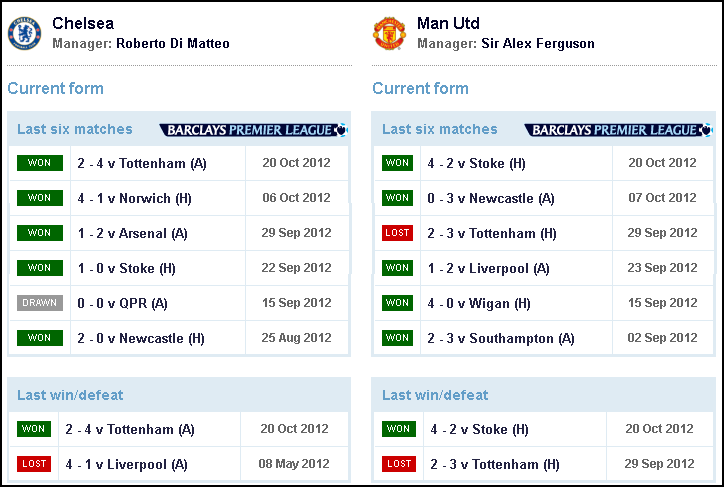This screenshot has height=487, width=724.
Task: Open 1 - 2 v Liverpool (A) result
Action: 488,269
